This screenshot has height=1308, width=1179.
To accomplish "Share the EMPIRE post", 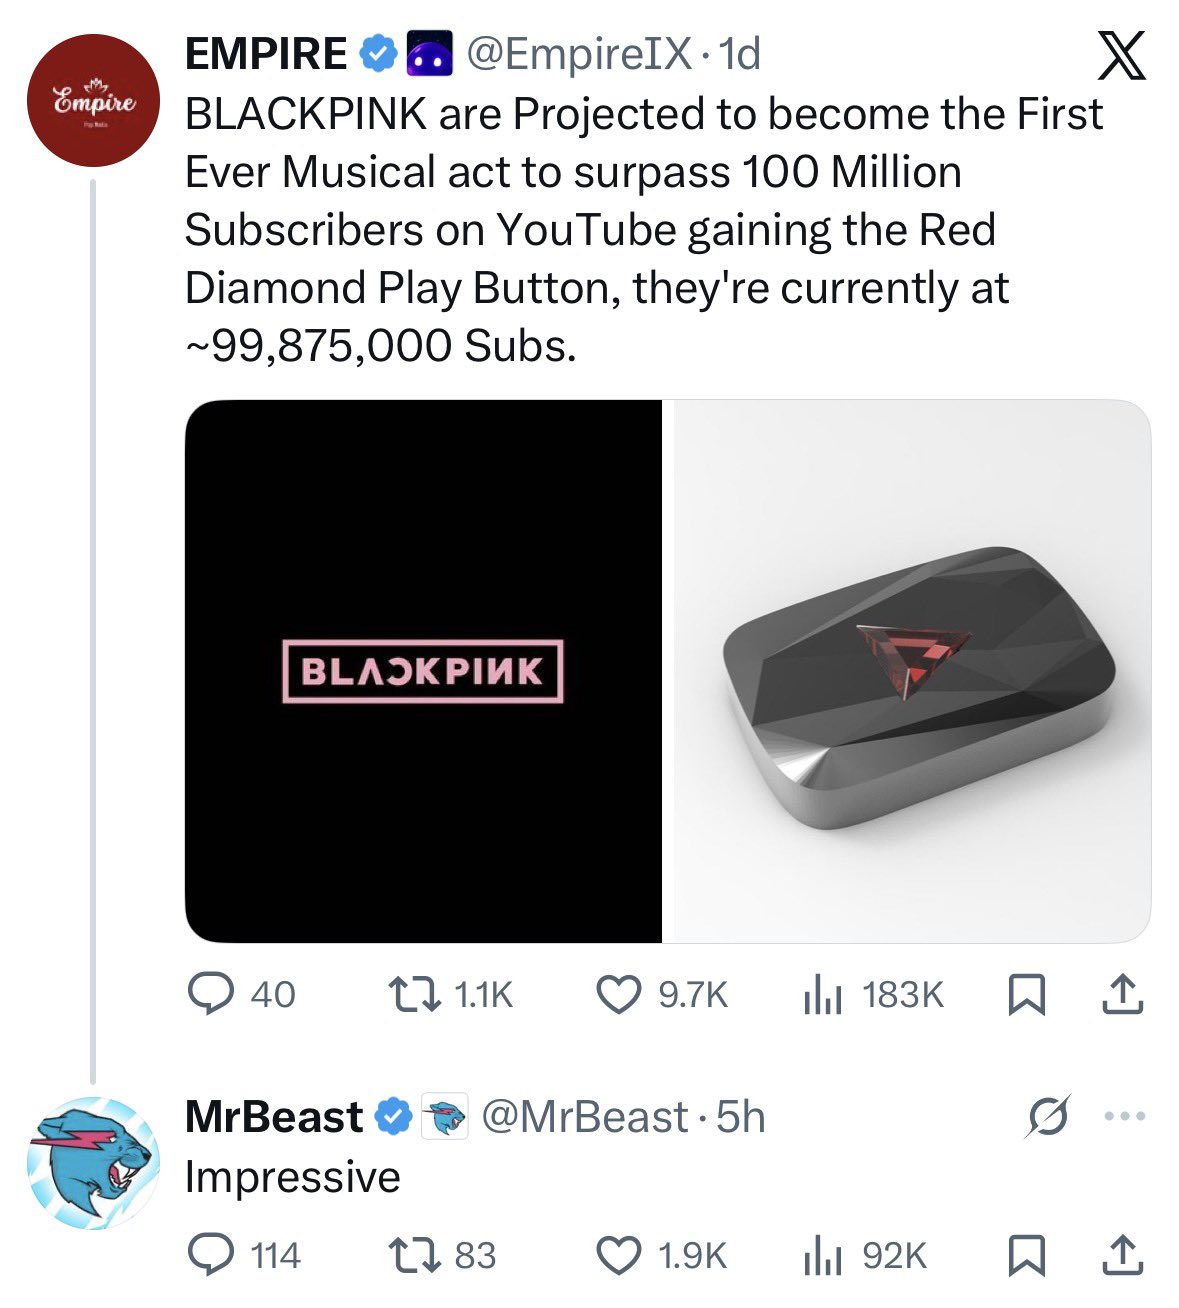I will [x=1121, y=994].
